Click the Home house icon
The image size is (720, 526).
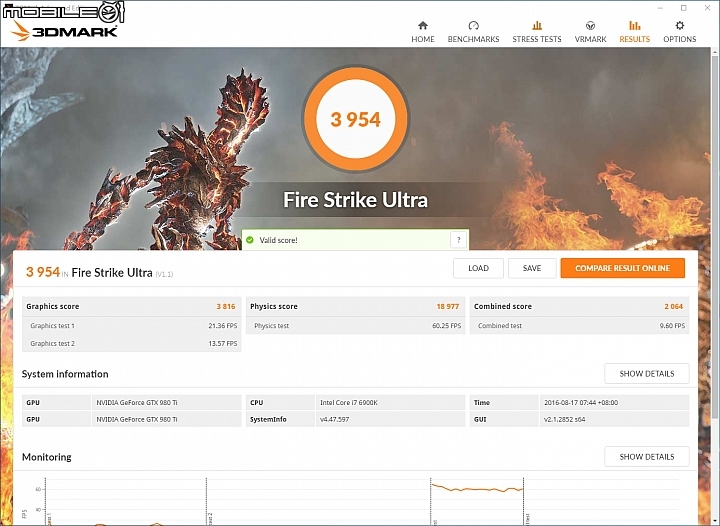(423, 25)
